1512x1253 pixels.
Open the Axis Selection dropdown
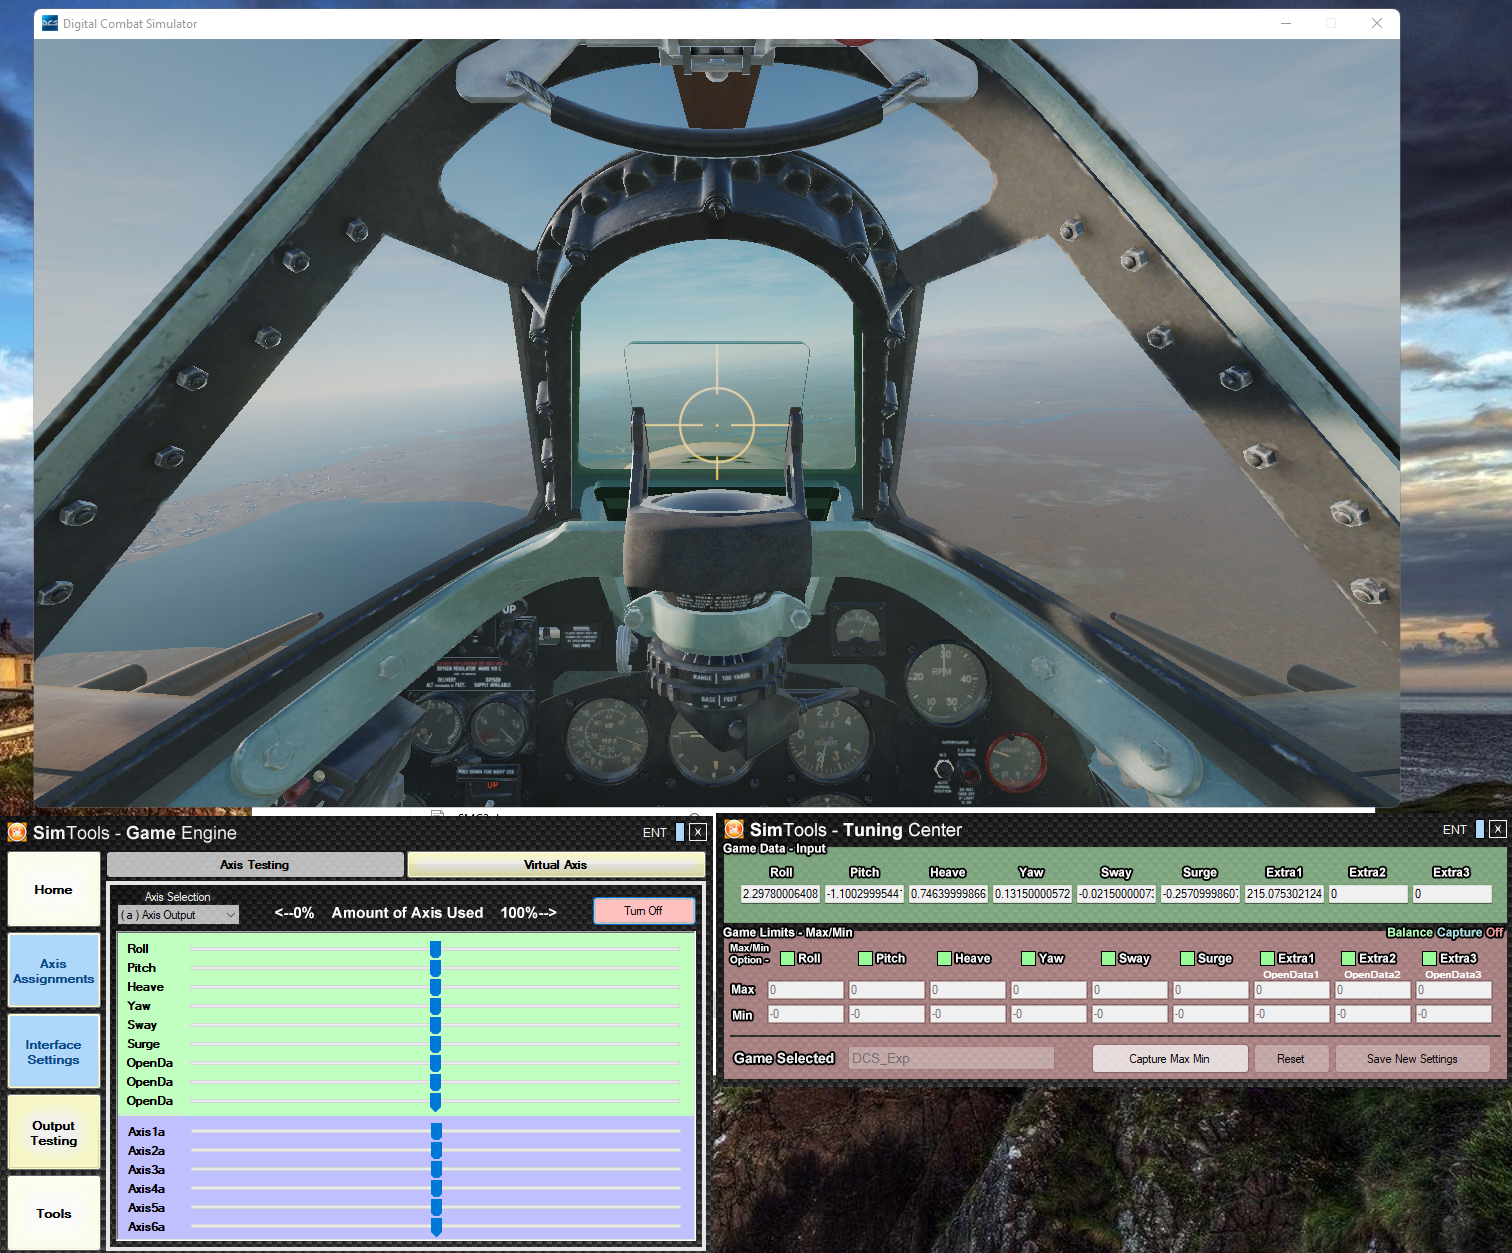point(179,915)
